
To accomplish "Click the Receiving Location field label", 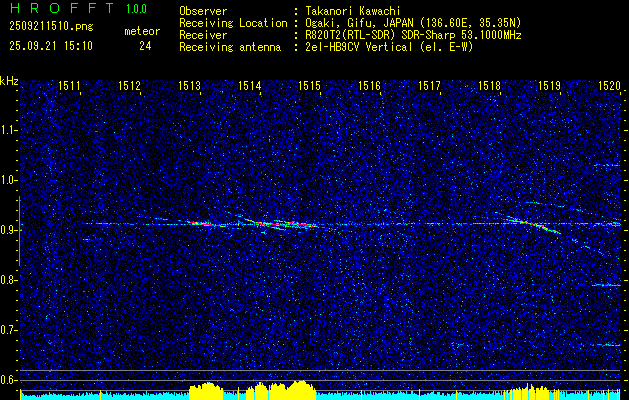I will (233, 23).
